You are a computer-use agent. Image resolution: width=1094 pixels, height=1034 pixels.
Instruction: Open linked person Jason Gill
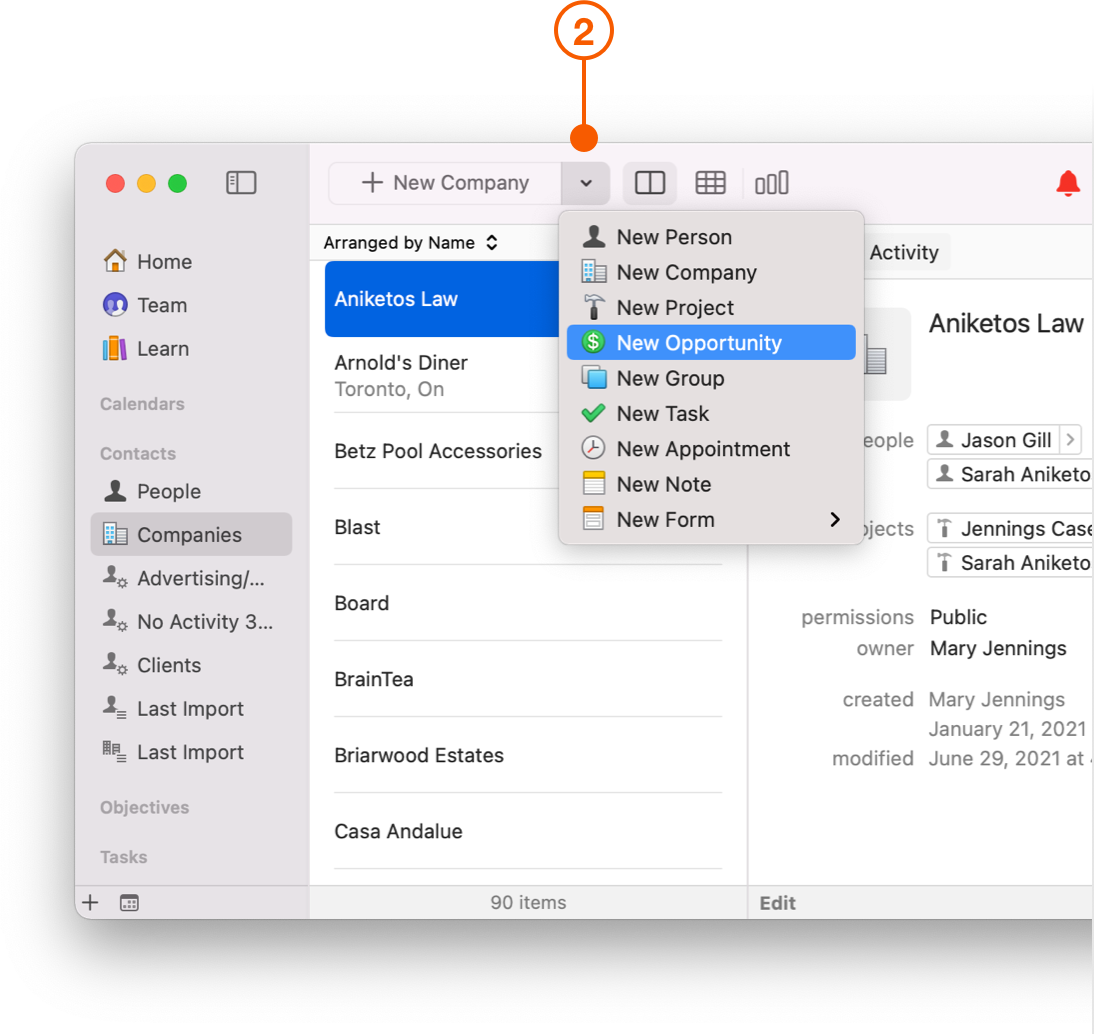tap(994, 440)
